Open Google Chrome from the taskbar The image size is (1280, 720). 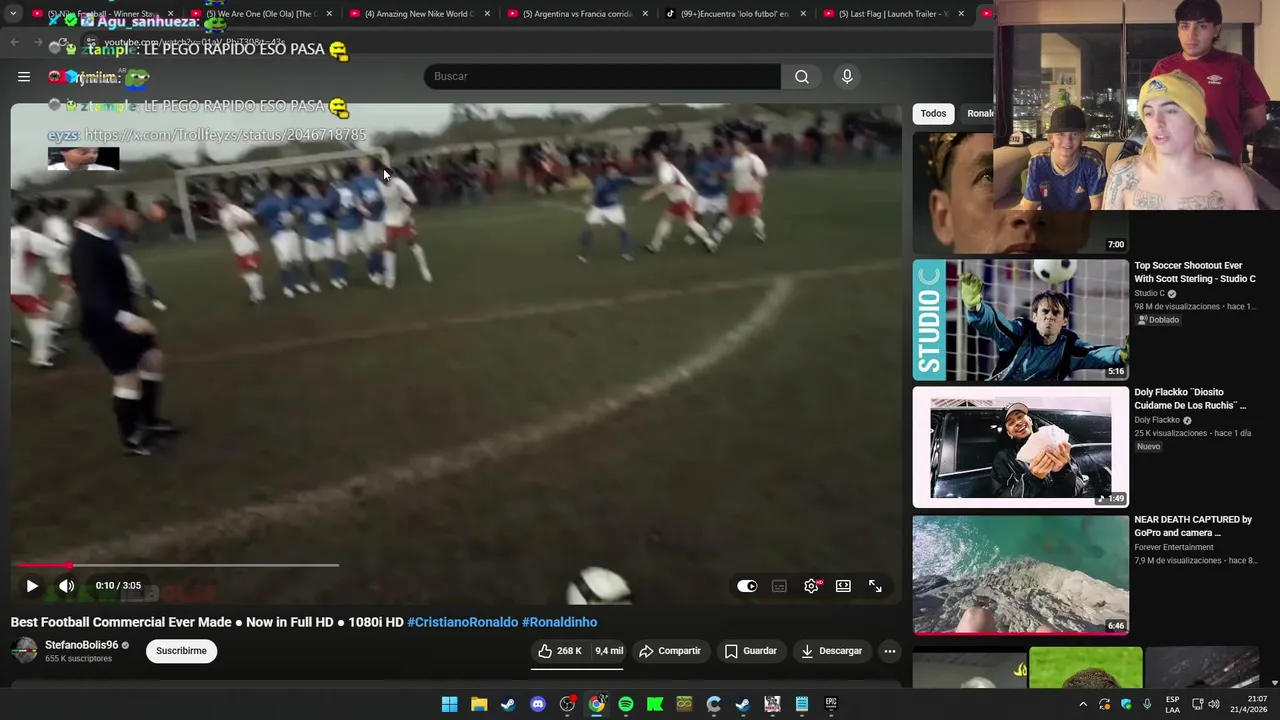(x=597, y=704)
